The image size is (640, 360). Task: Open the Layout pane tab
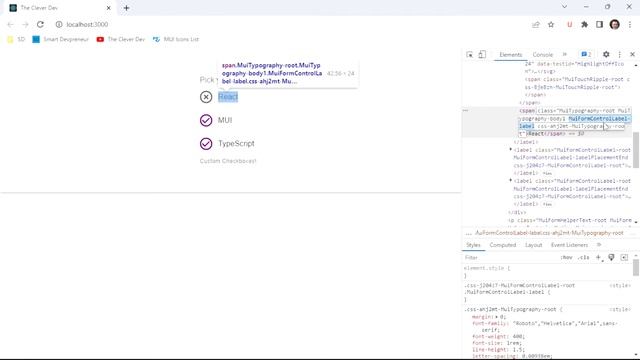(533, 245)
